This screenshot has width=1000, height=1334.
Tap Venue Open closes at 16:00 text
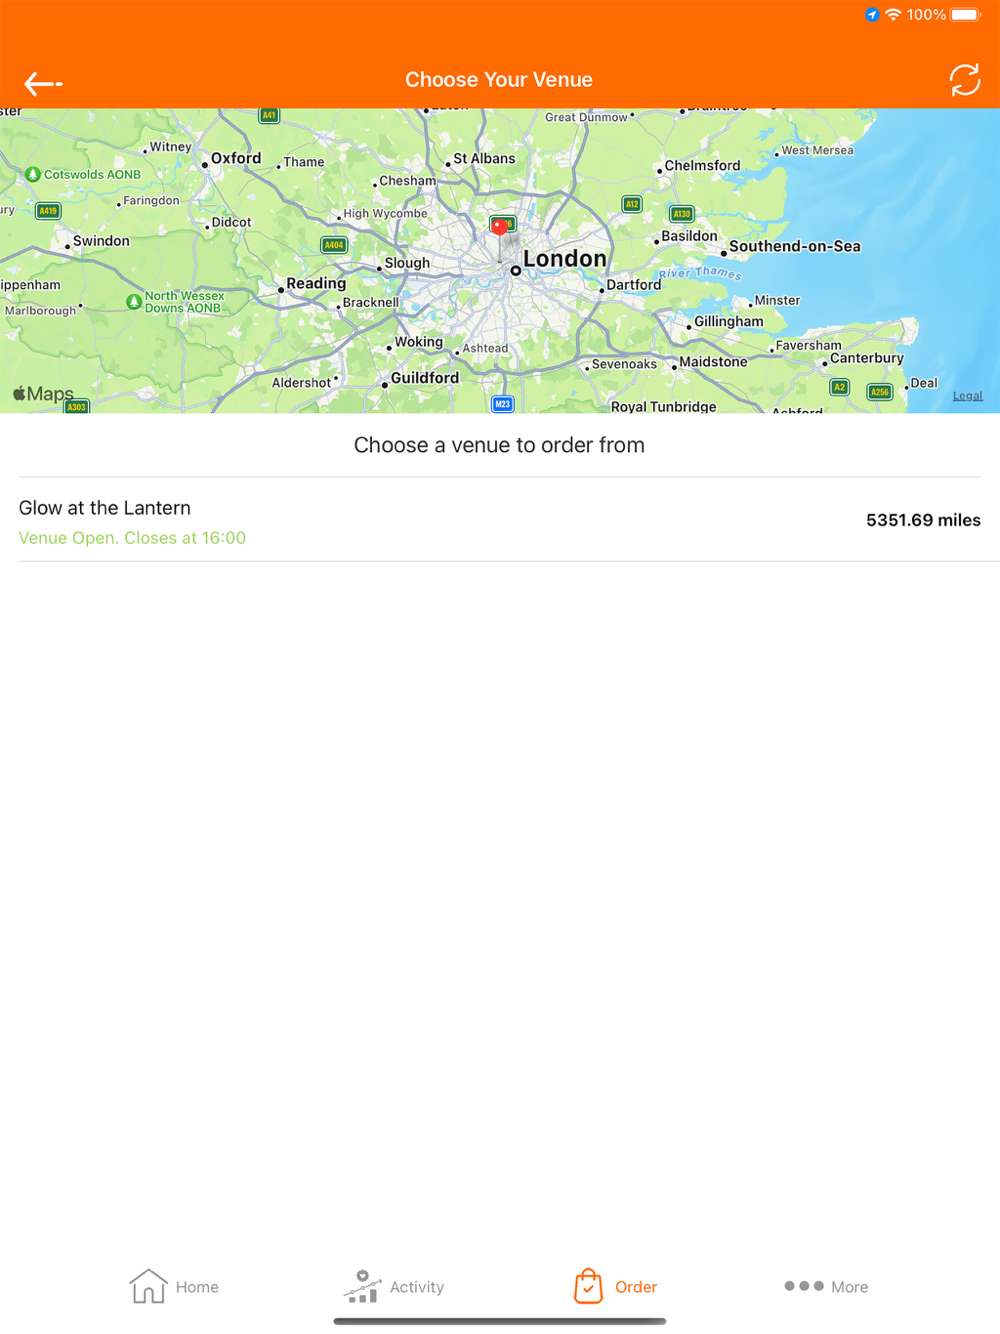132,538
